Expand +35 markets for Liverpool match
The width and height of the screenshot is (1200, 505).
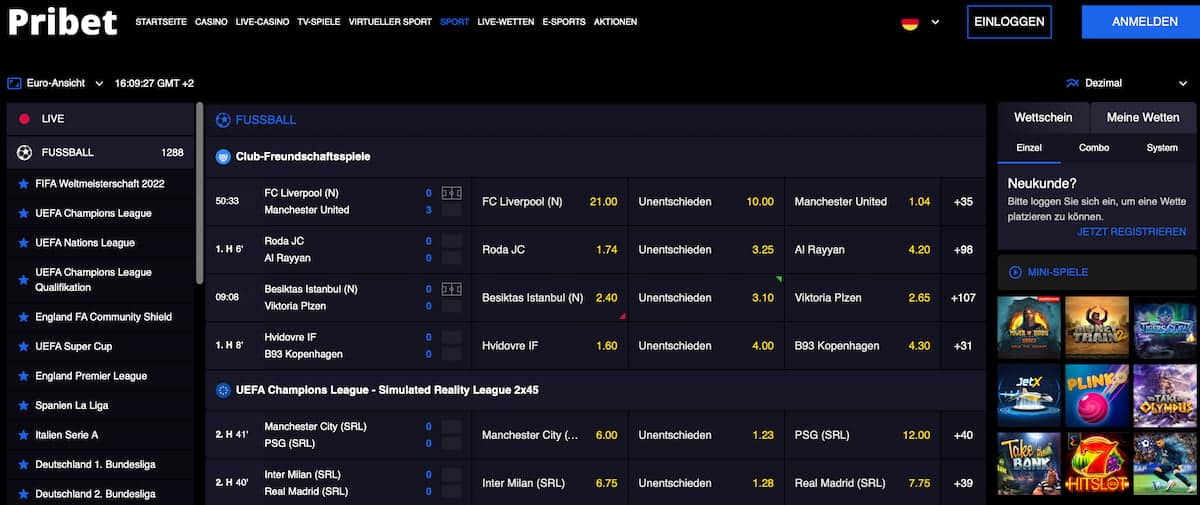tap(964, 202)
